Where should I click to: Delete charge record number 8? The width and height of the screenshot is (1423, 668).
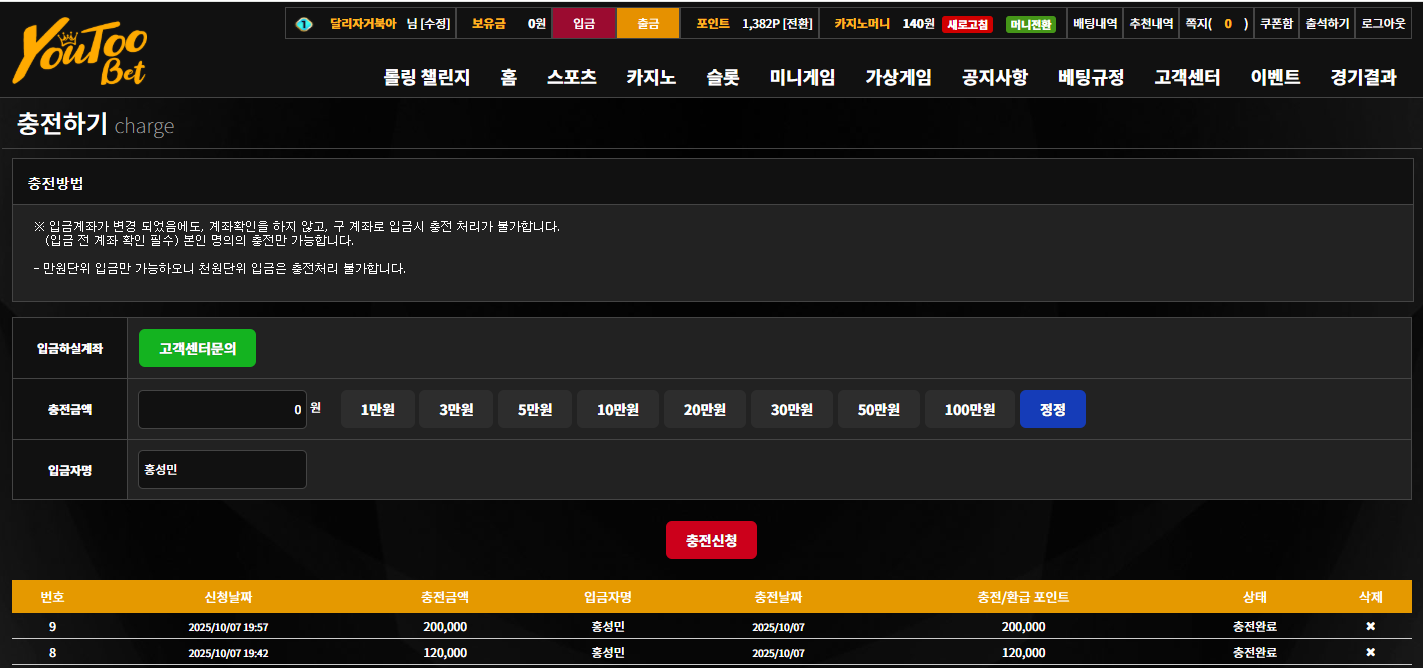1370,652
